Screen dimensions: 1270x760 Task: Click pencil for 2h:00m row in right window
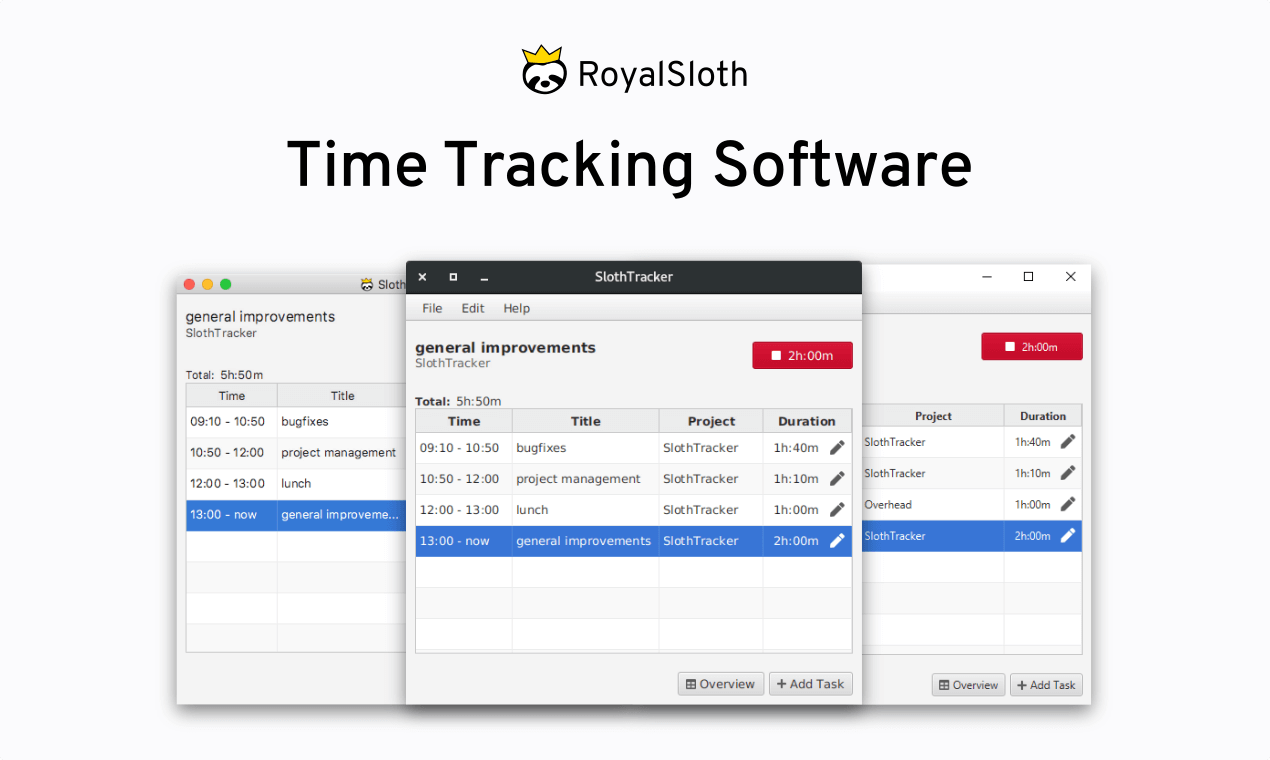tap(1068, 536)
